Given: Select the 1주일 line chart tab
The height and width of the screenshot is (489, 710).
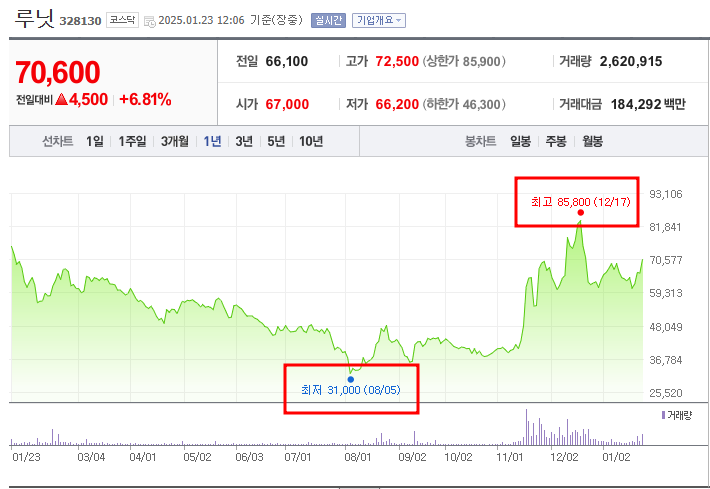Looking at the screenshot, I should (x=132, y=141).
